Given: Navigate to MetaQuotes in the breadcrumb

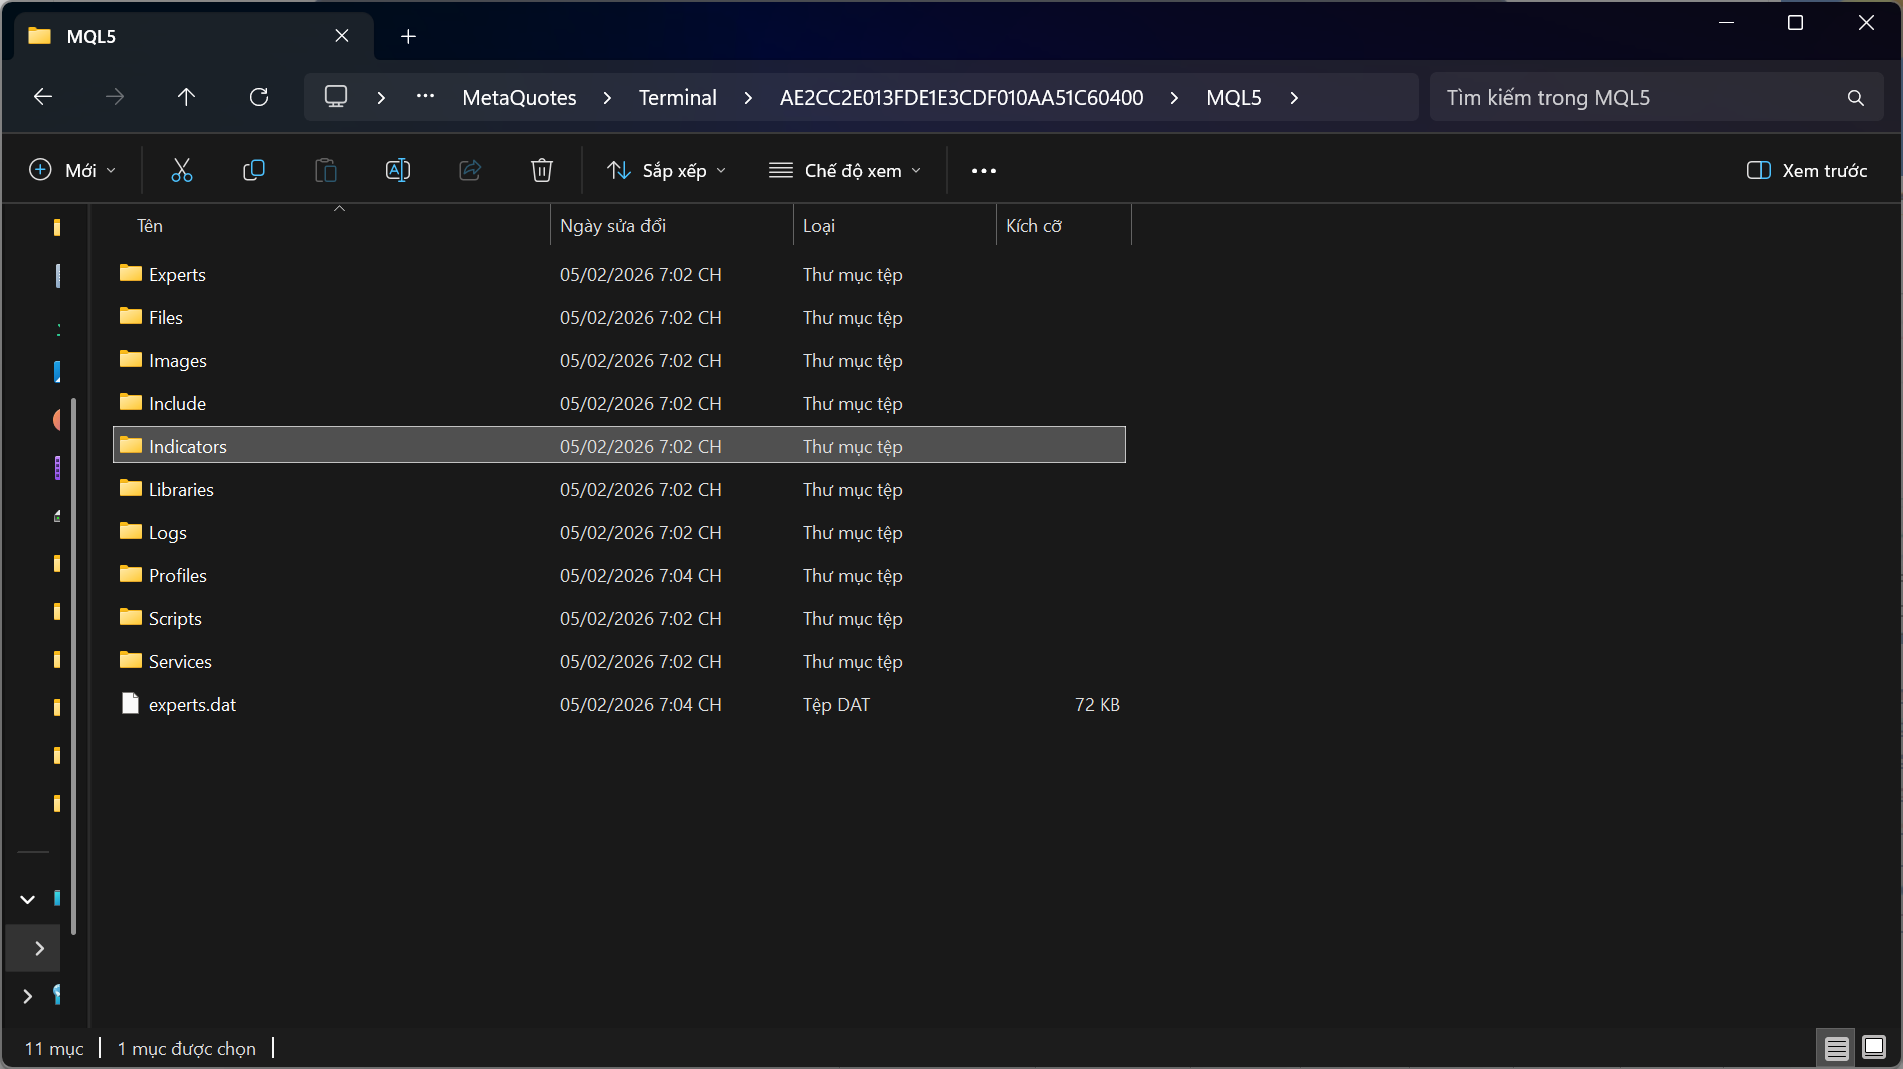Looking at the screenshot, I should point(519,98).
